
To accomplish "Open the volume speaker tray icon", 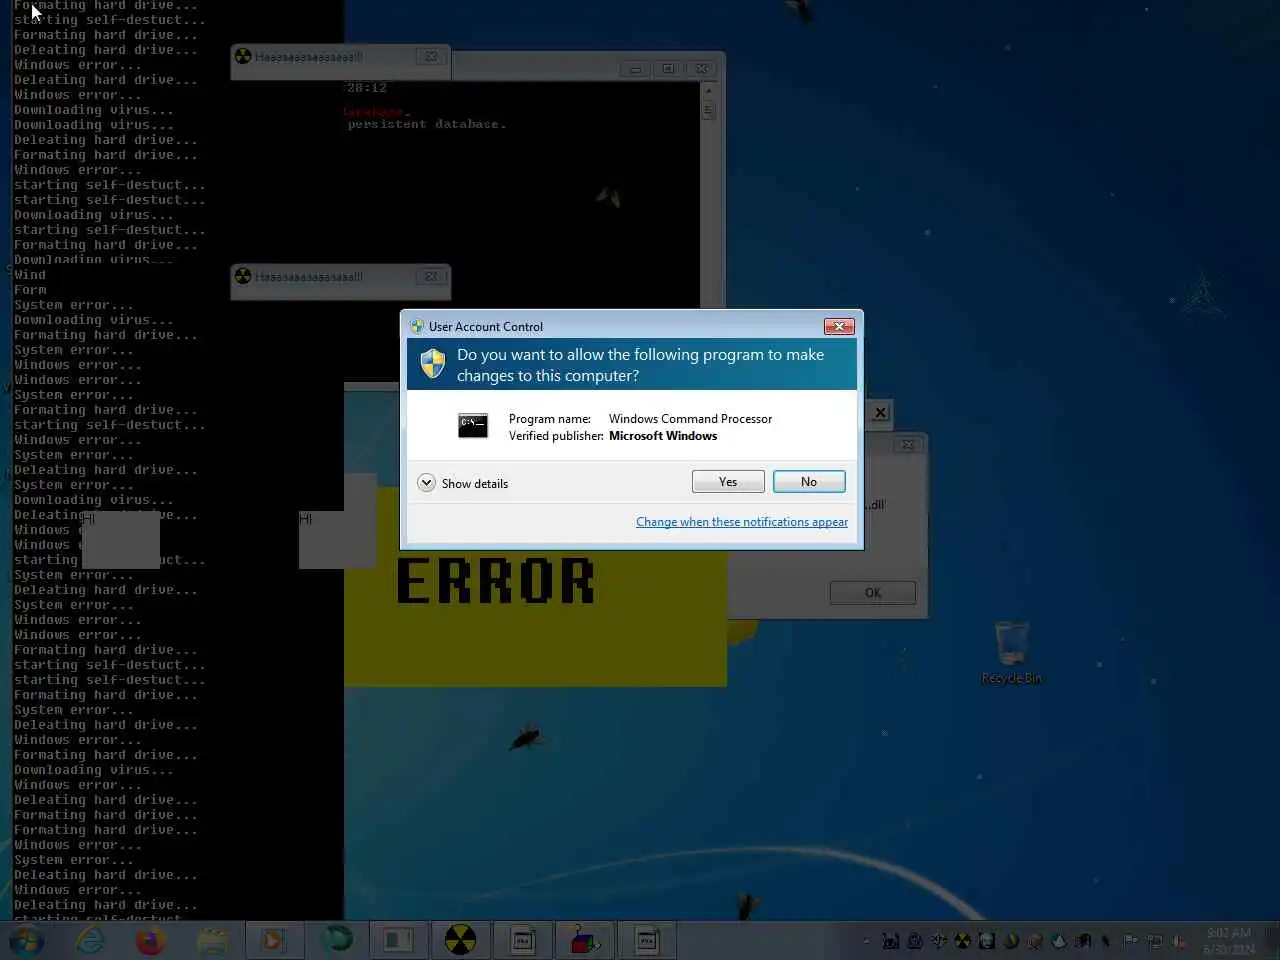I will pos(1180,941).
